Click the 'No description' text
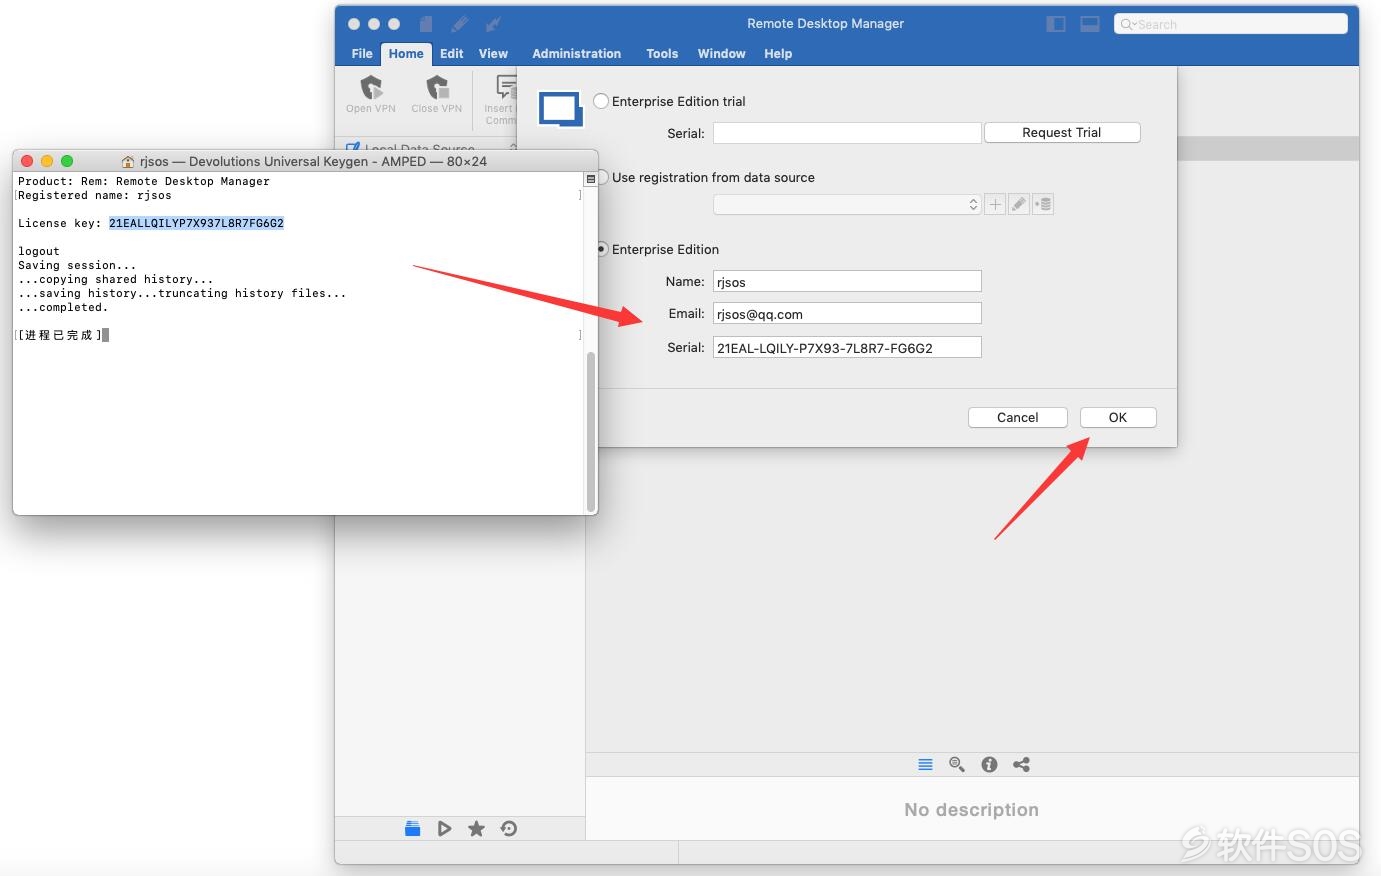This screenshot has width=1381, height=876. tap(971, 810)
